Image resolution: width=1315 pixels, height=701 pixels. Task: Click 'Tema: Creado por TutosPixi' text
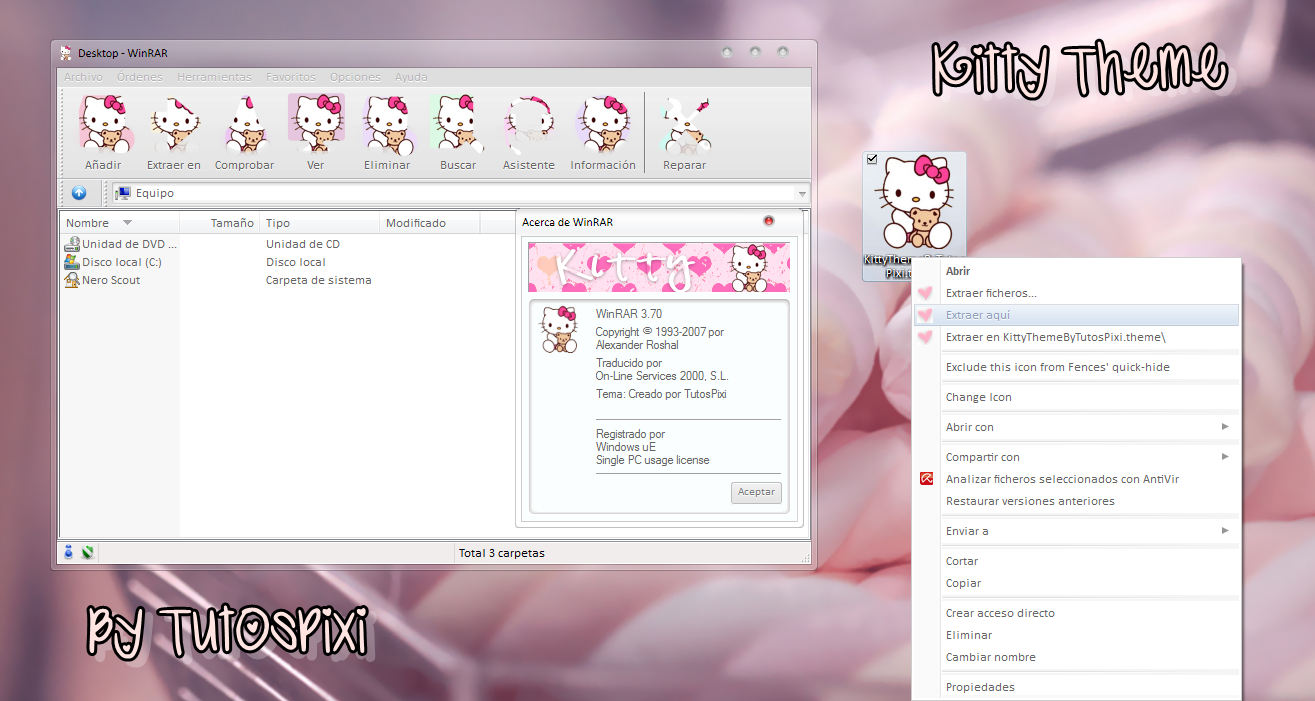pos(661,394)
